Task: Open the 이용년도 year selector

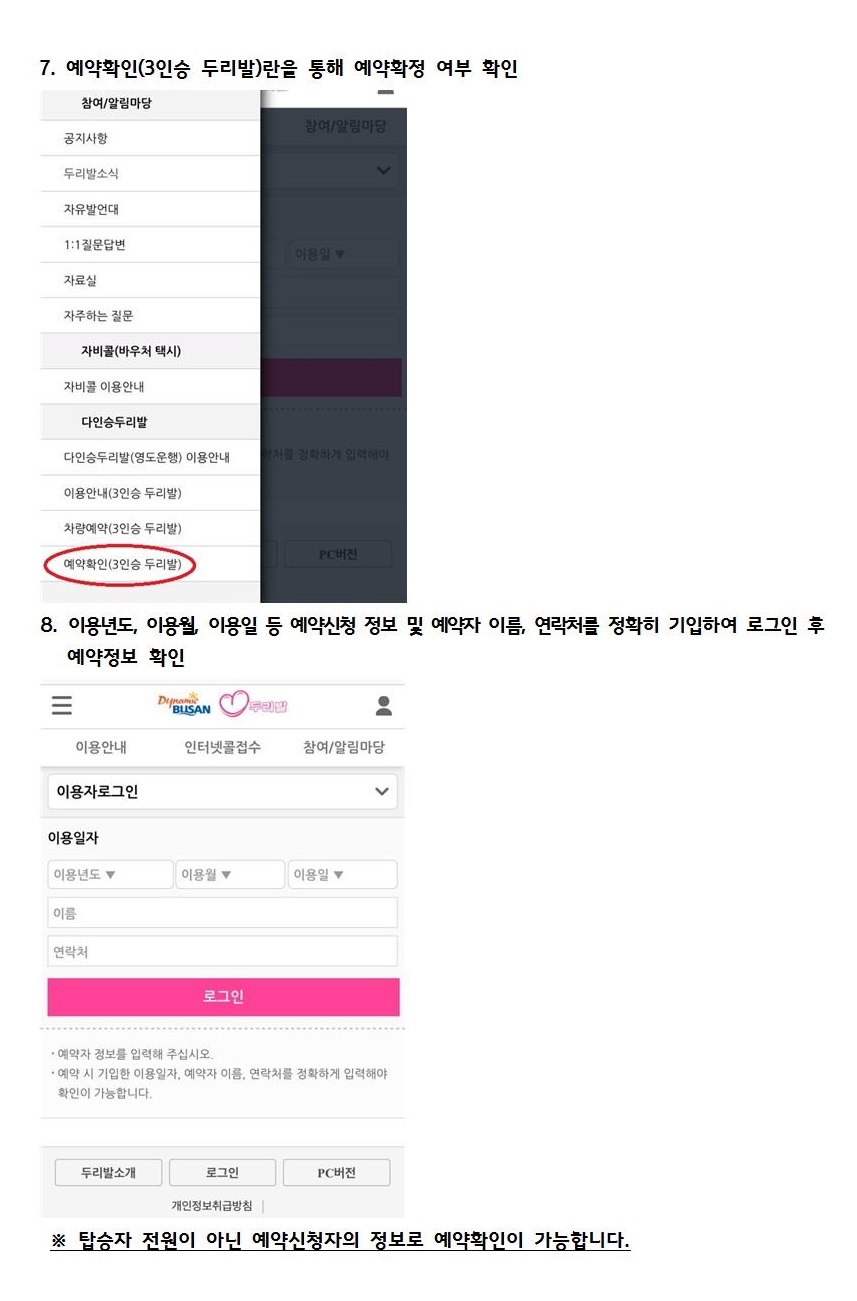Action: tap(110, 875)
